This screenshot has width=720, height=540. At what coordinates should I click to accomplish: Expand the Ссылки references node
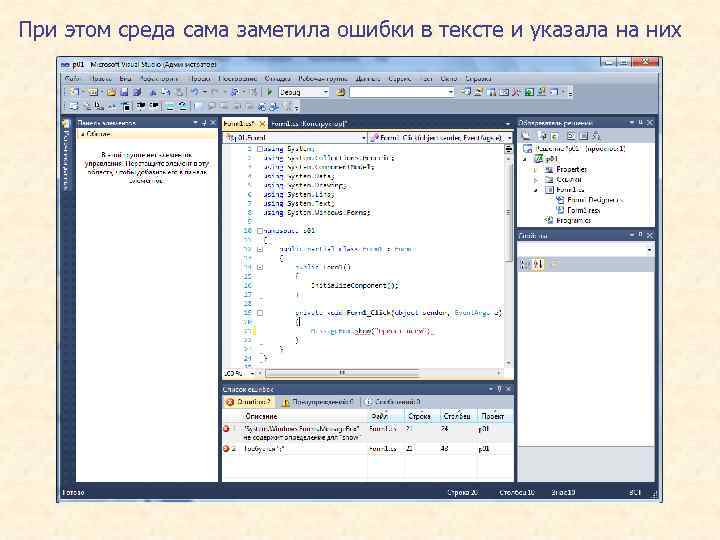[x=535, y=180]
